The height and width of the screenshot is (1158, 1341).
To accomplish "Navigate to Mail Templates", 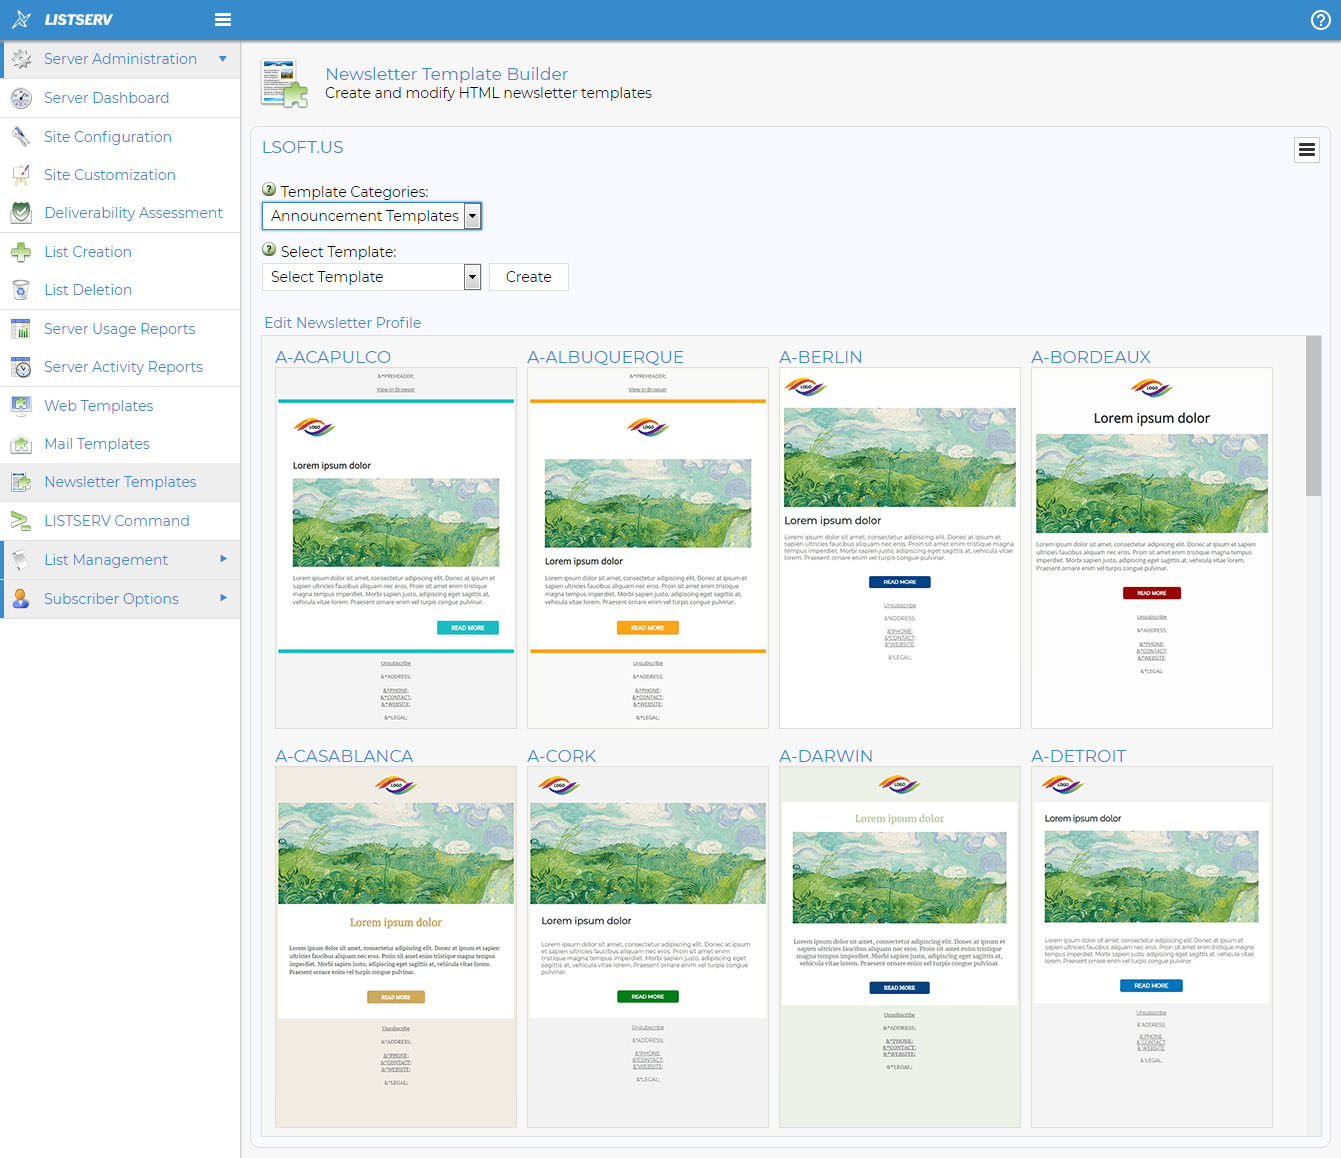I will [97, 444].
